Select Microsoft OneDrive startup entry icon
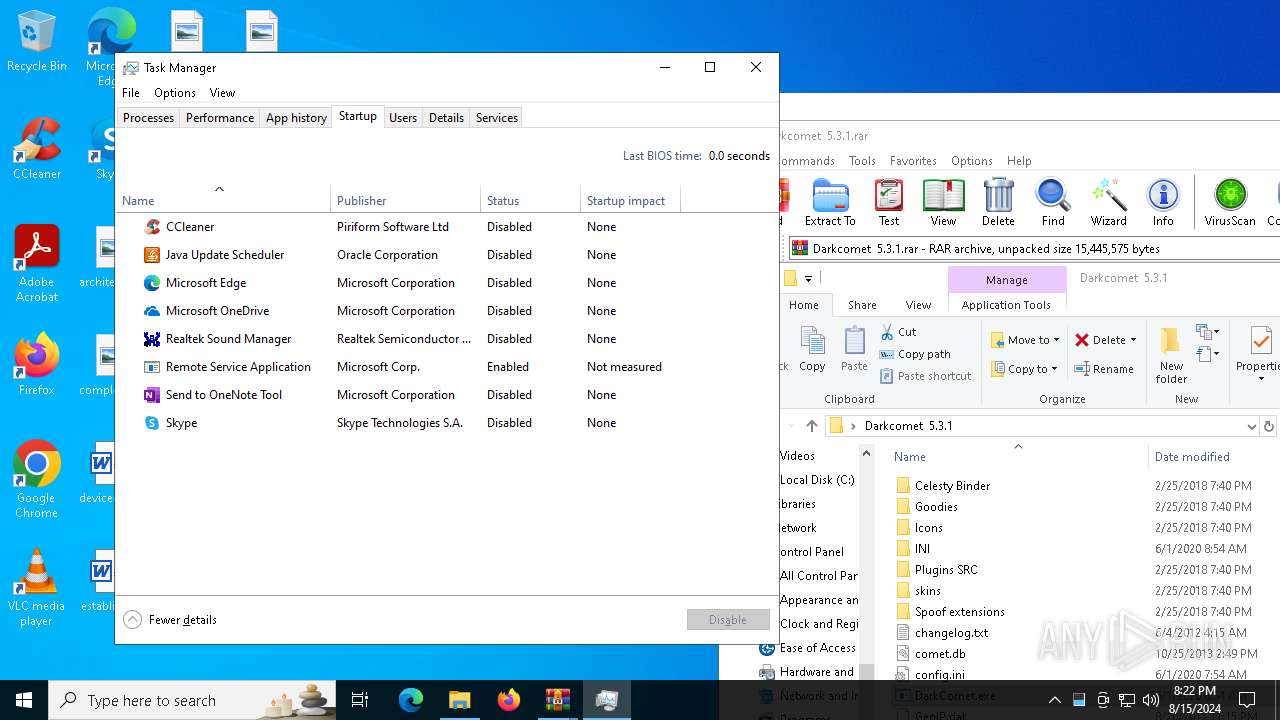 152,311
